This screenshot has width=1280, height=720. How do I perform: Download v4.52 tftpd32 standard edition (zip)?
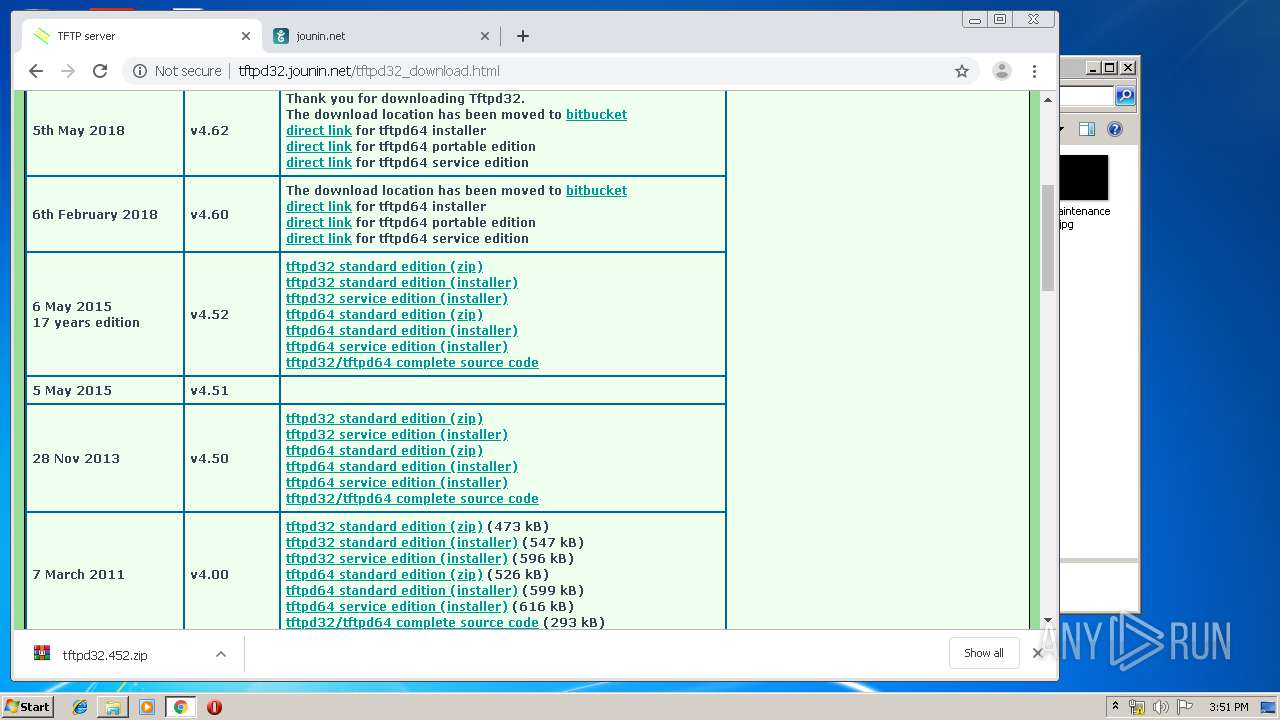point(384,266)
